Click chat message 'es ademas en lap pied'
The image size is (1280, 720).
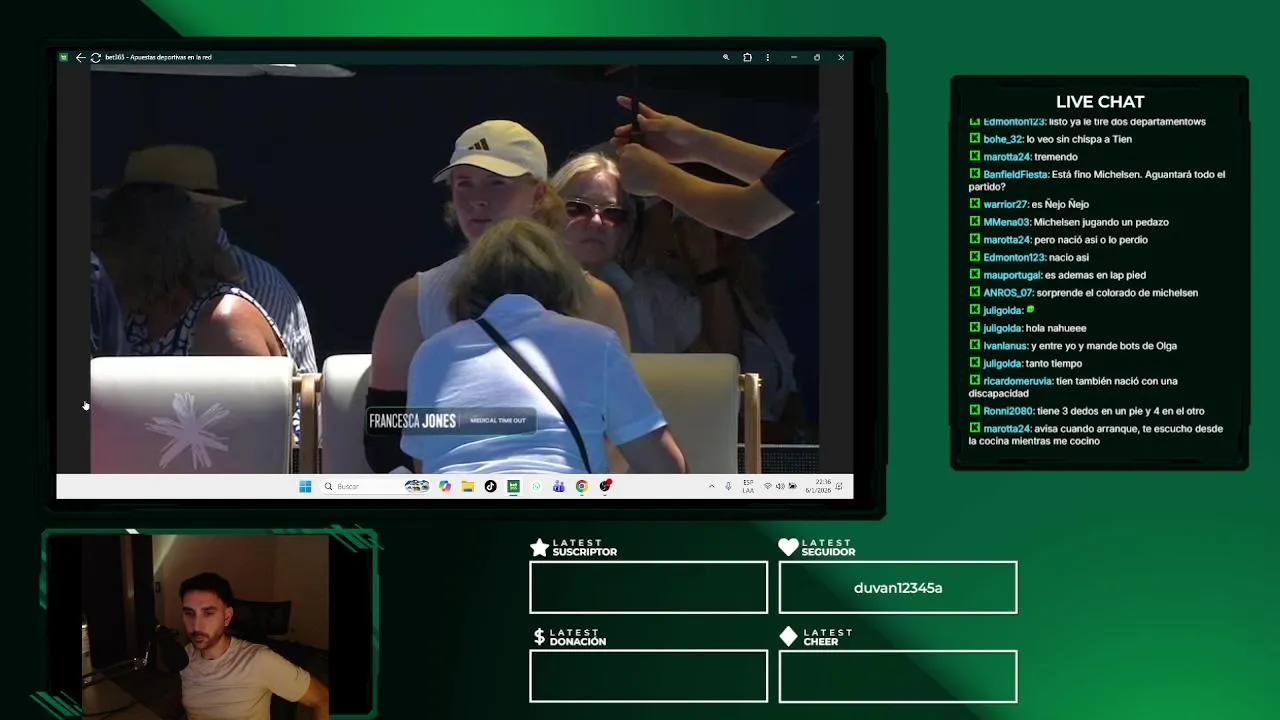pos(1095,276)
